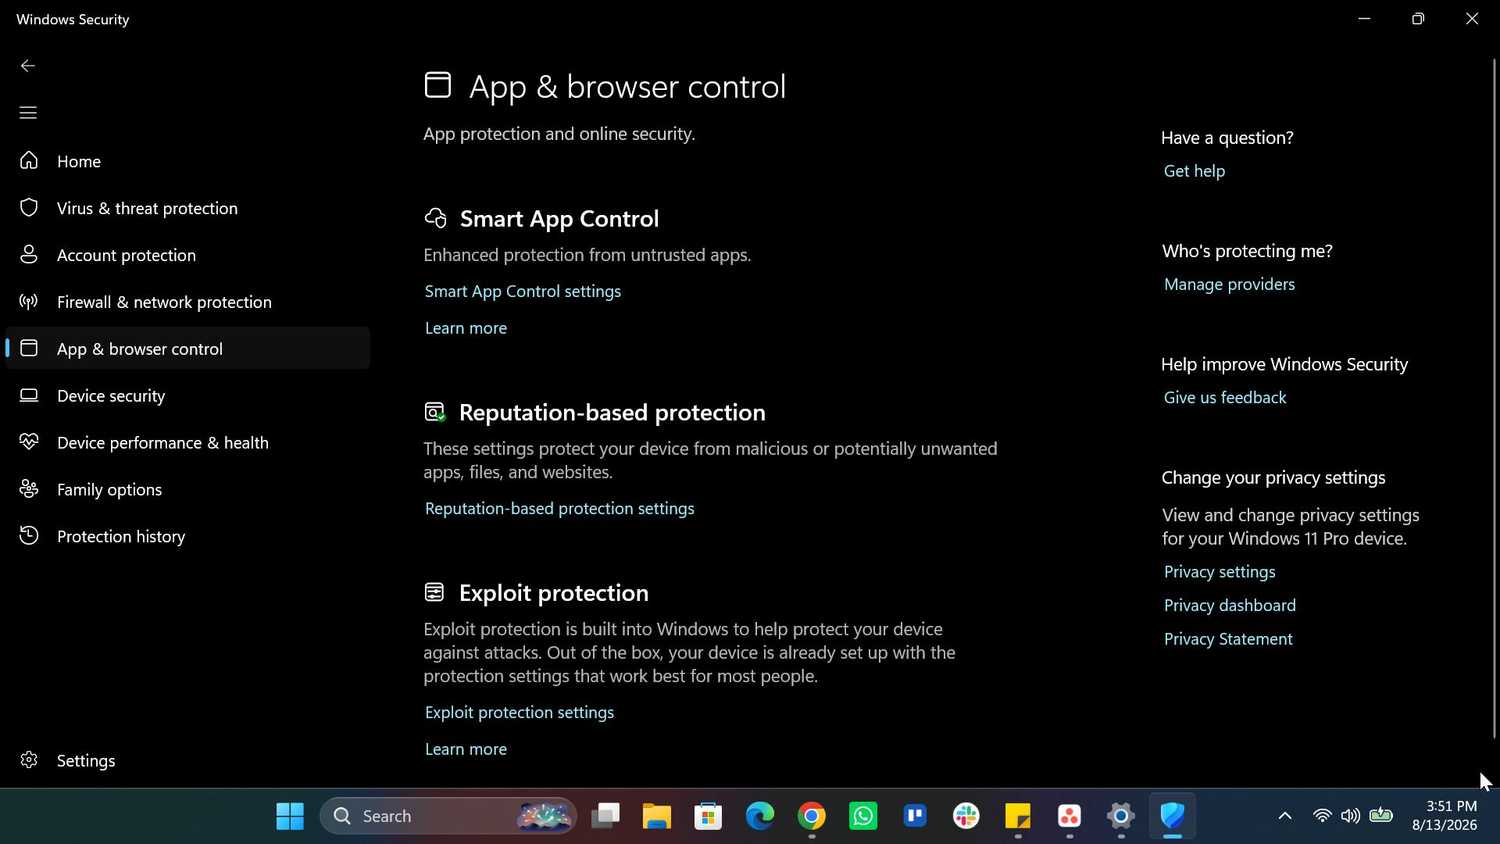The image size is (1500, 844).
Task: Click the back arrow icon
Action: (x=28, y=66)
